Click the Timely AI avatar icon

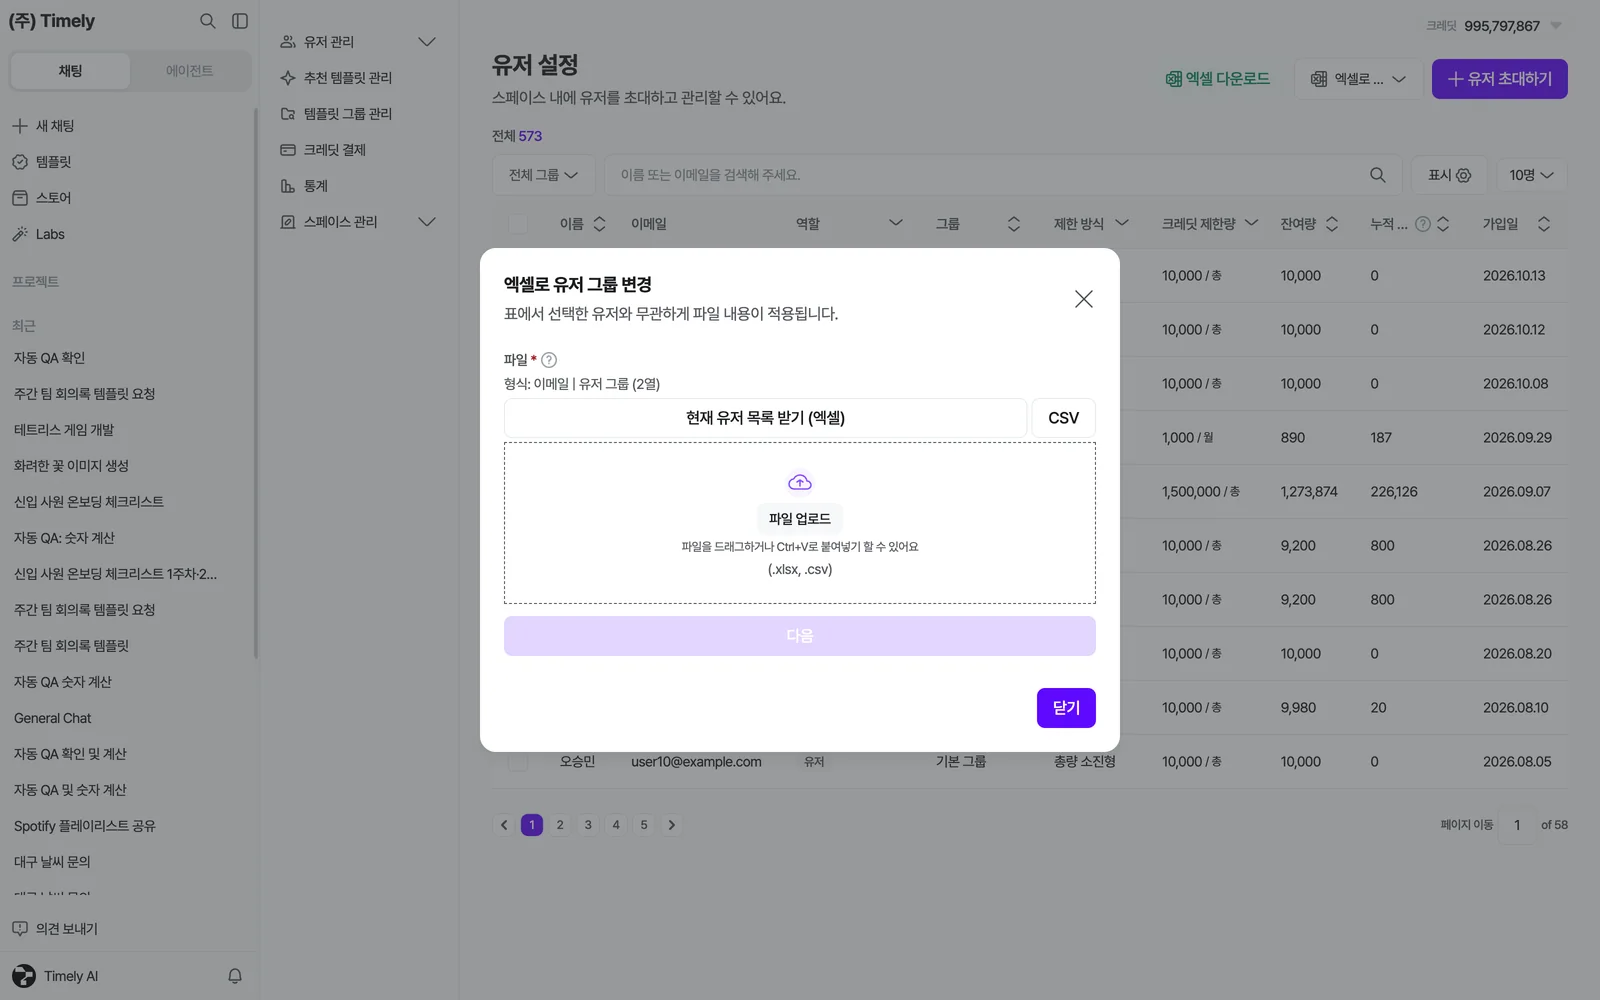tap(24, 976)
